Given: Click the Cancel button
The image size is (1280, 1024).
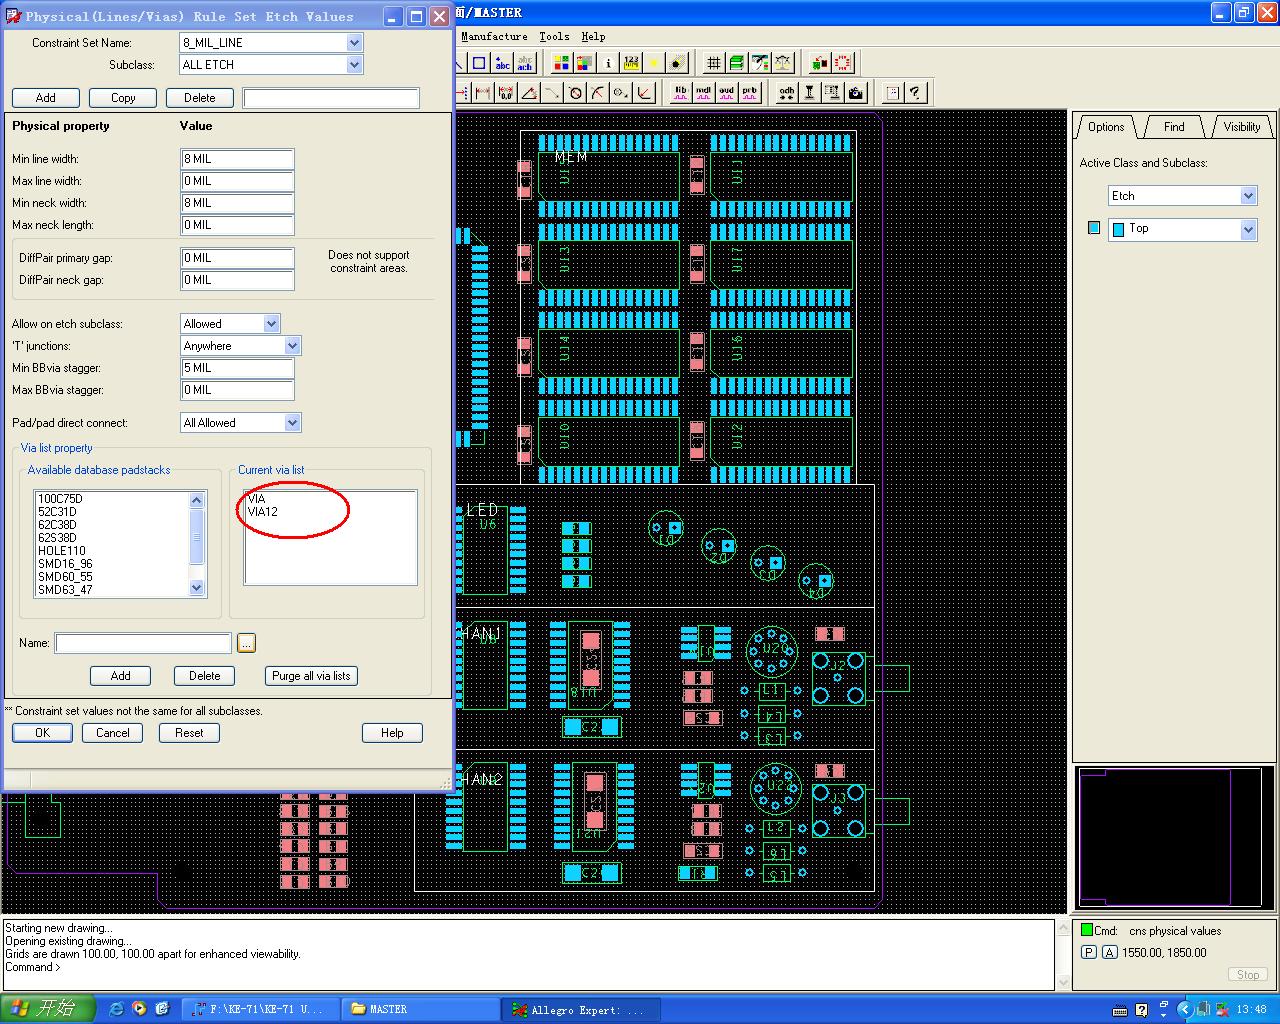Looking at the screenshot, I should (x=113, y=733).
